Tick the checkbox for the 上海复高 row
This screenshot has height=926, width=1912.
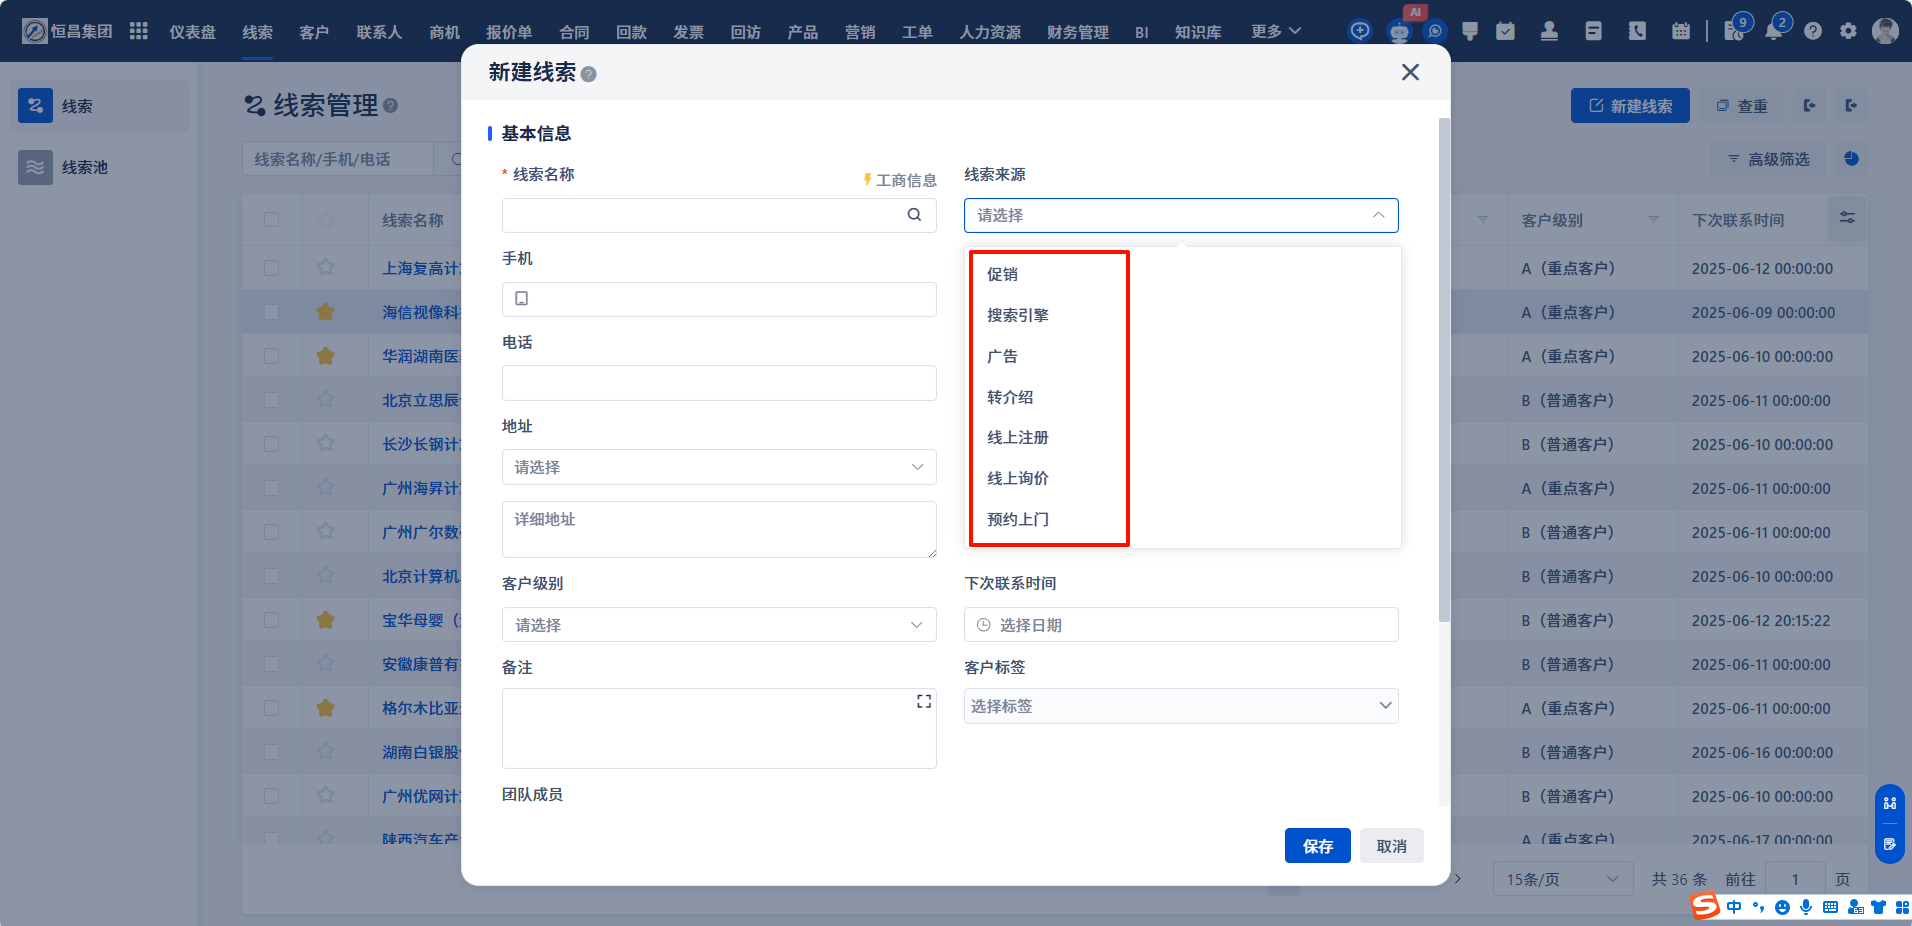point(272,268)
